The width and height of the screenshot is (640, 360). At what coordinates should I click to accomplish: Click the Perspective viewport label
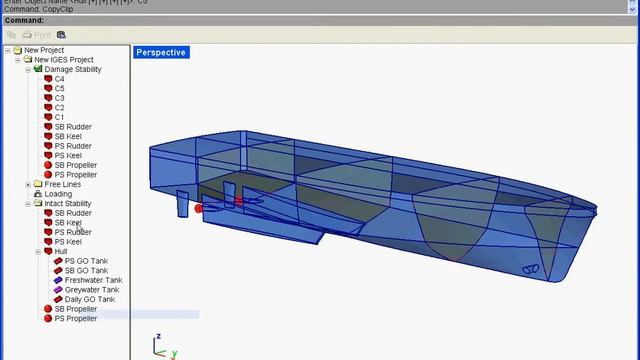(x=161, y=52)
